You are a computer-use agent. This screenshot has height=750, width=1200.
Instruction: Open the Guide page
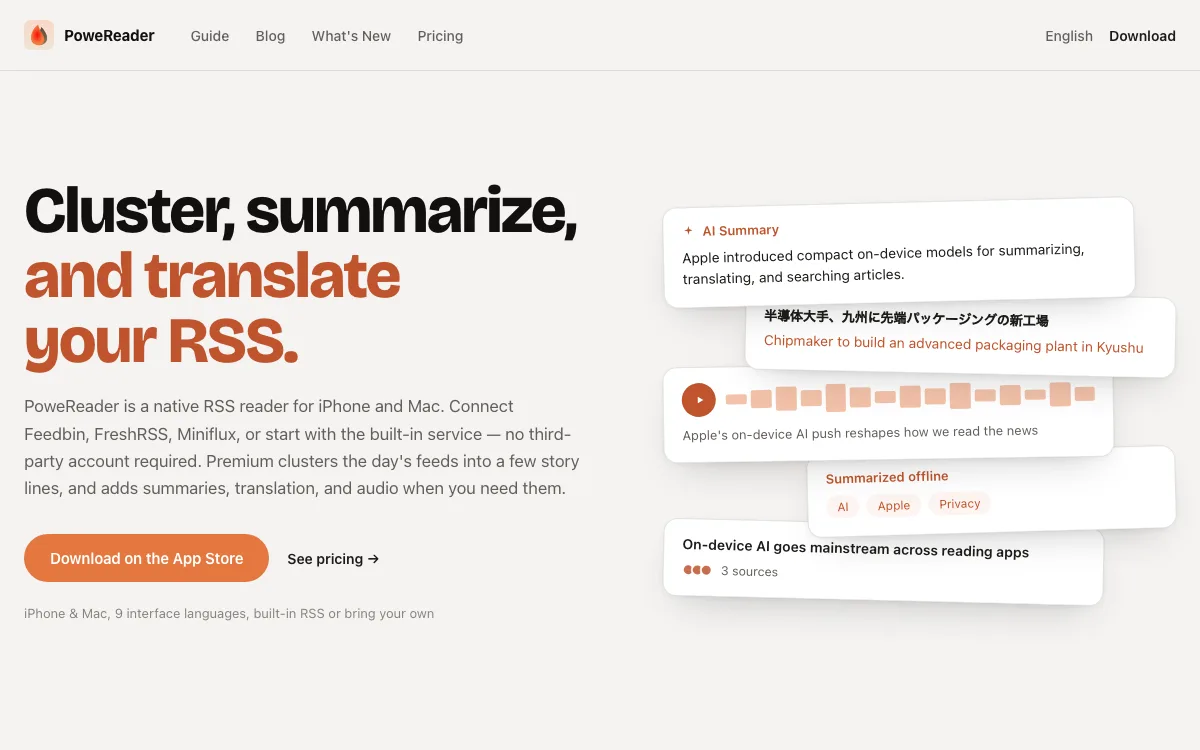[210, 36]
